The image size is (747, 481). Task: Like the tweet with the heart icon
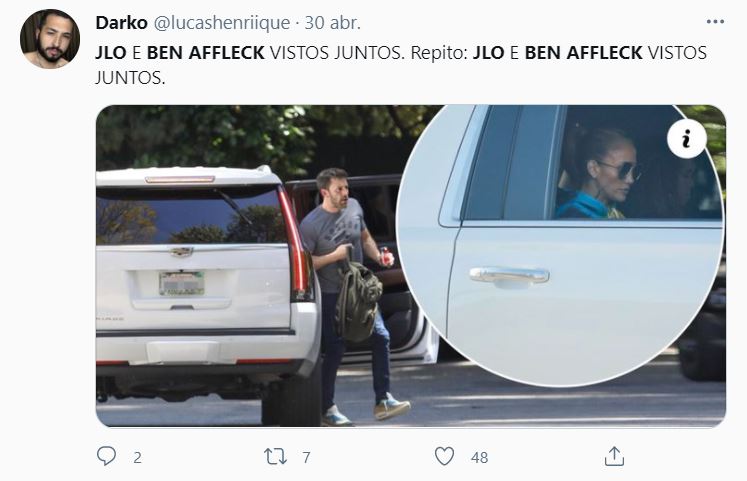coord(444,456)
